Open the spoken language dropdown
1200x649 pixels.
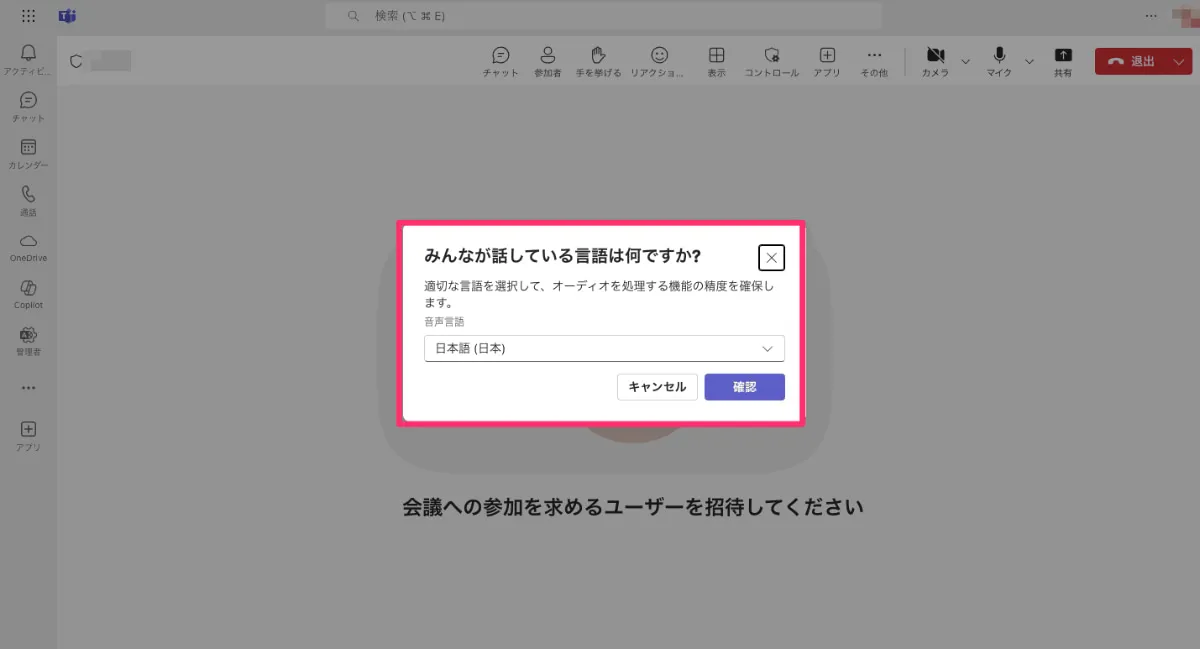pos(604,348)
